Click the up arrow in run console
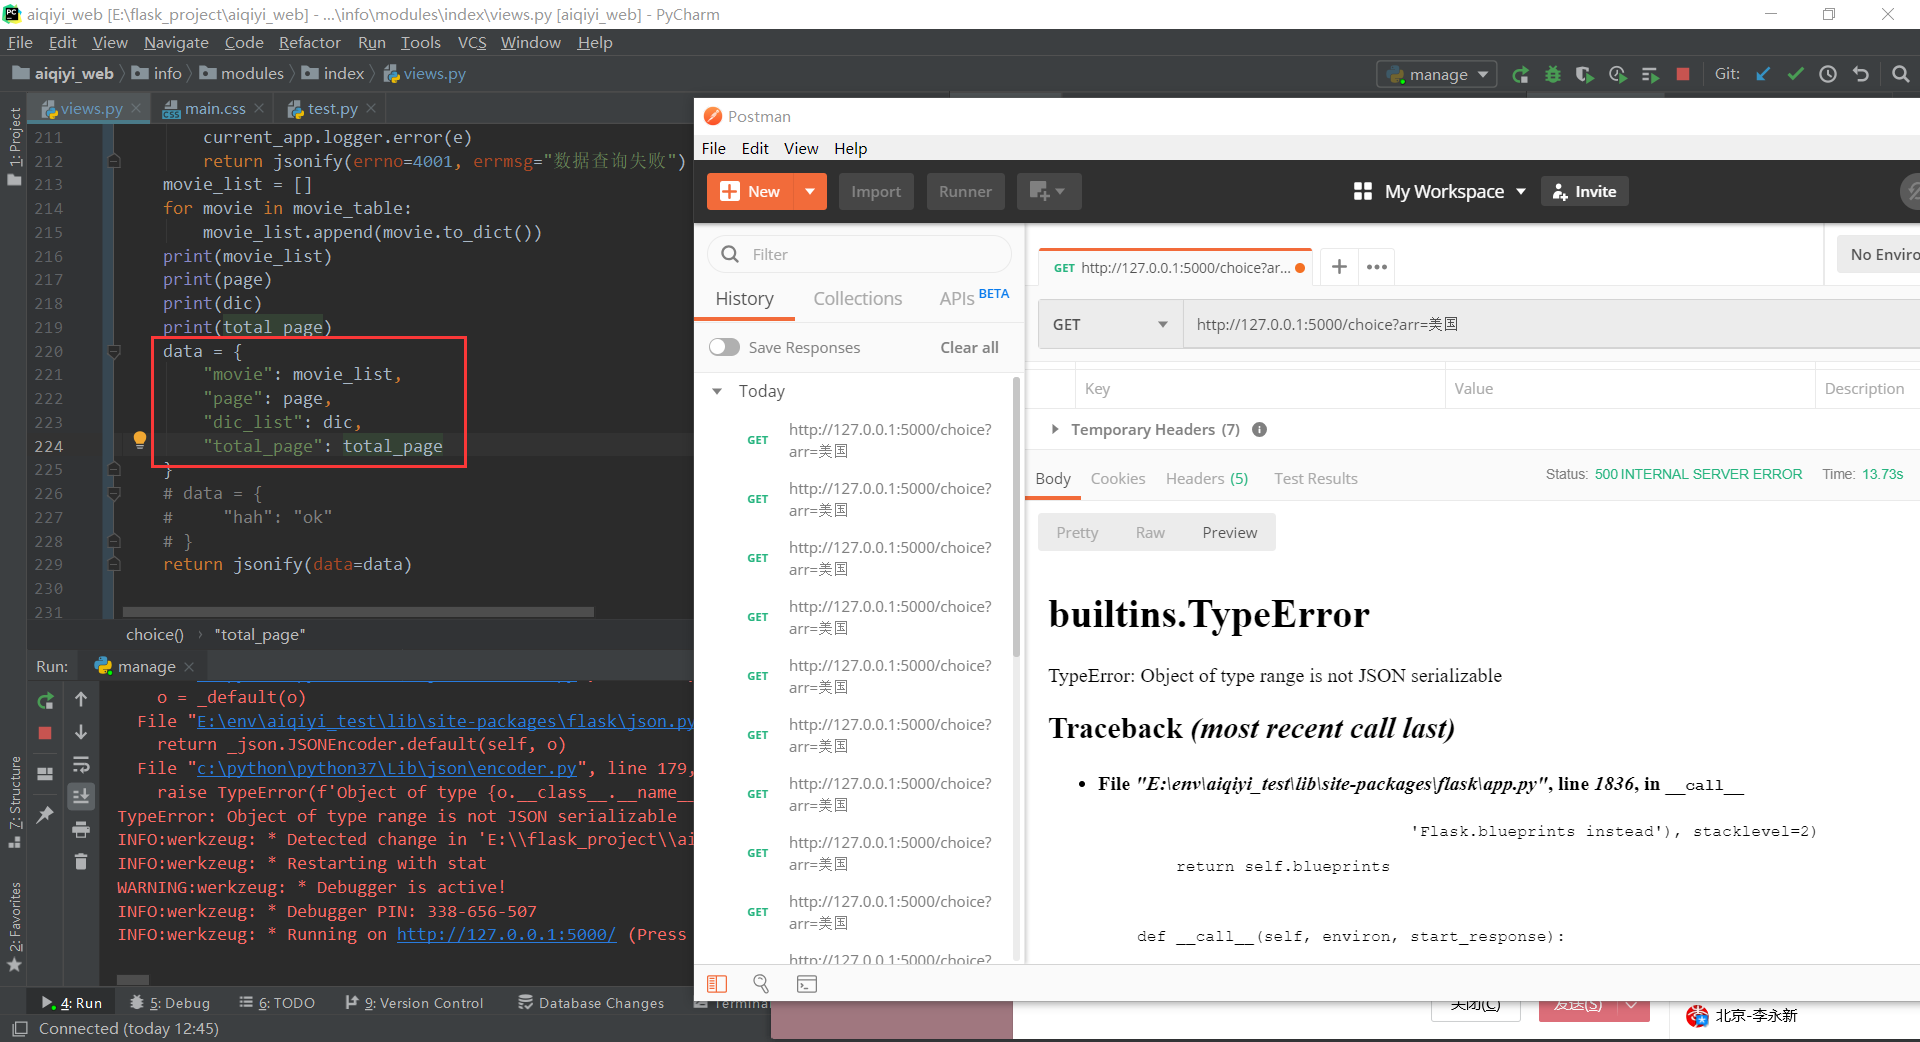Image resolution: width=1920 pixels, height=1042 pixels. (x=81, y=700)
